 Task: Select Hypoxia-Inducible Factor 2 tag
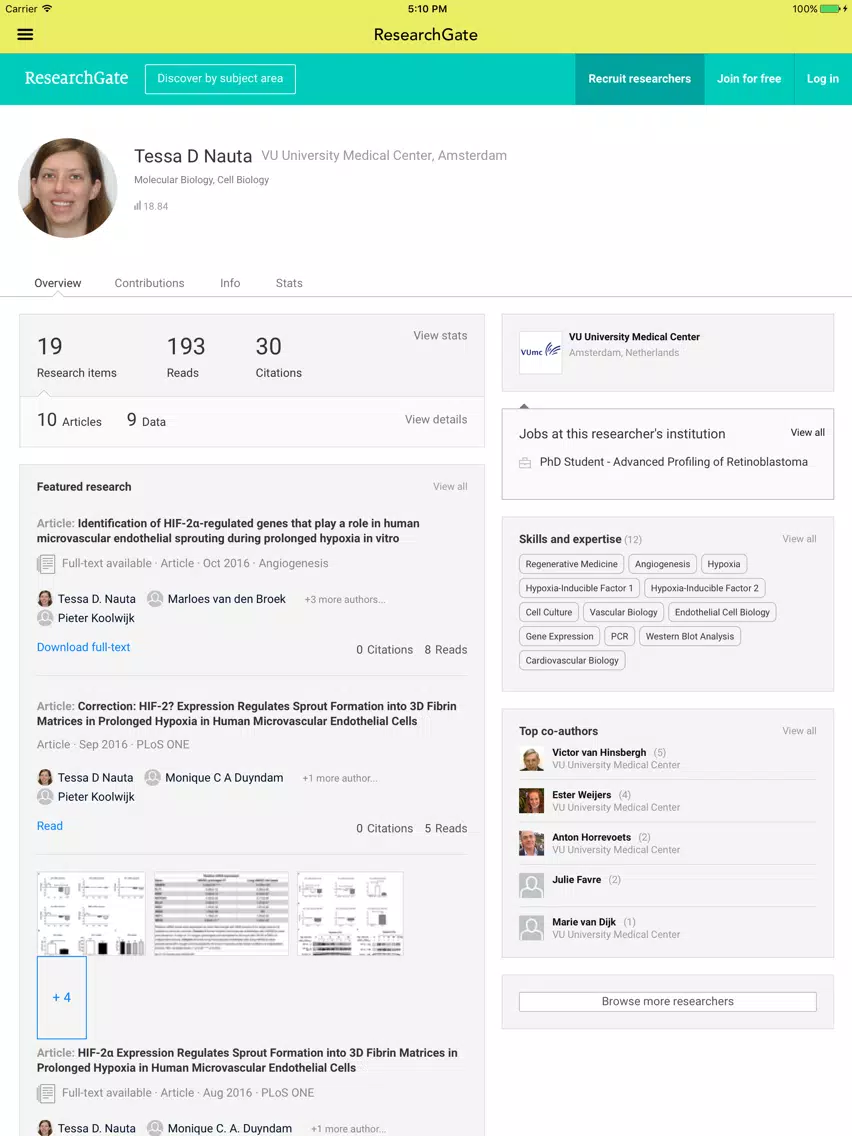705,588
